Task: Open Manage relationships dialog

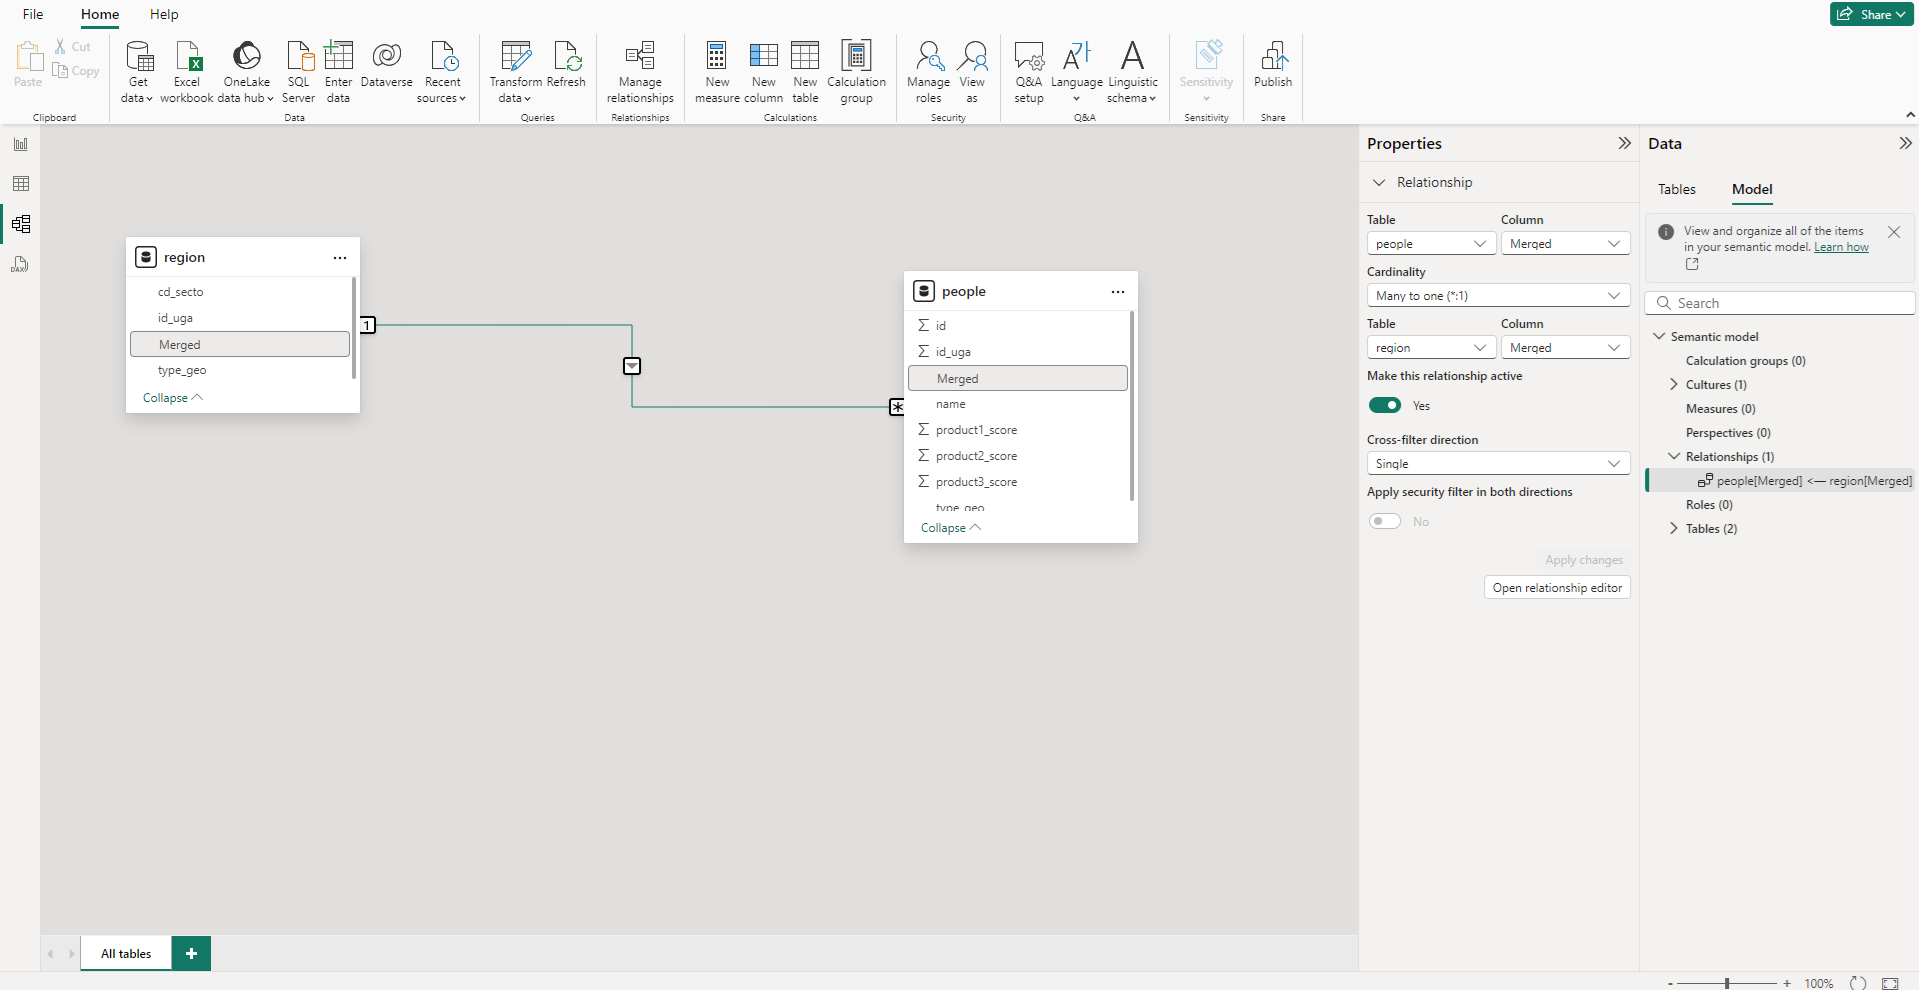Action: [x=640, y=71]
